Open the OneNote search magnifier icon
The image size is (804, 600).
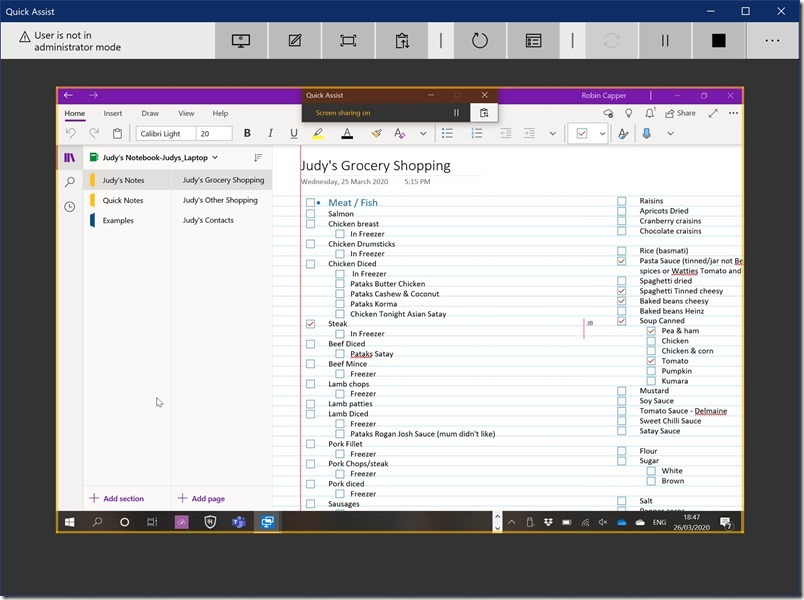pos(69,182)
